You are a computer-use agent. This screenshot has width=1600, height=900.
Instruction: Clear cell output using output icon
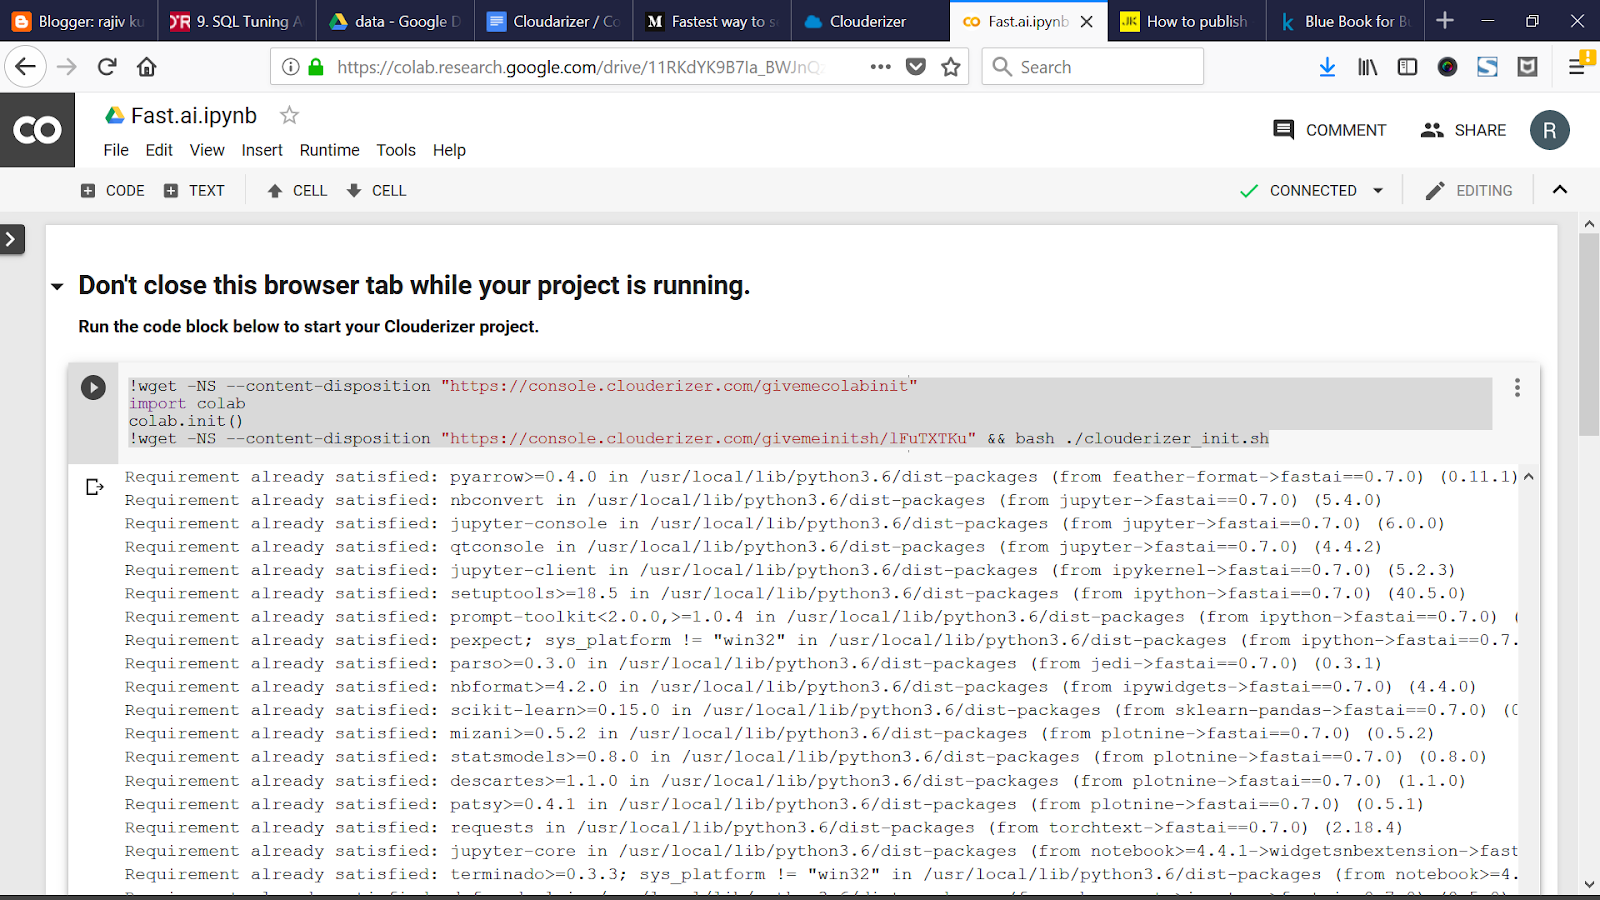95,487
